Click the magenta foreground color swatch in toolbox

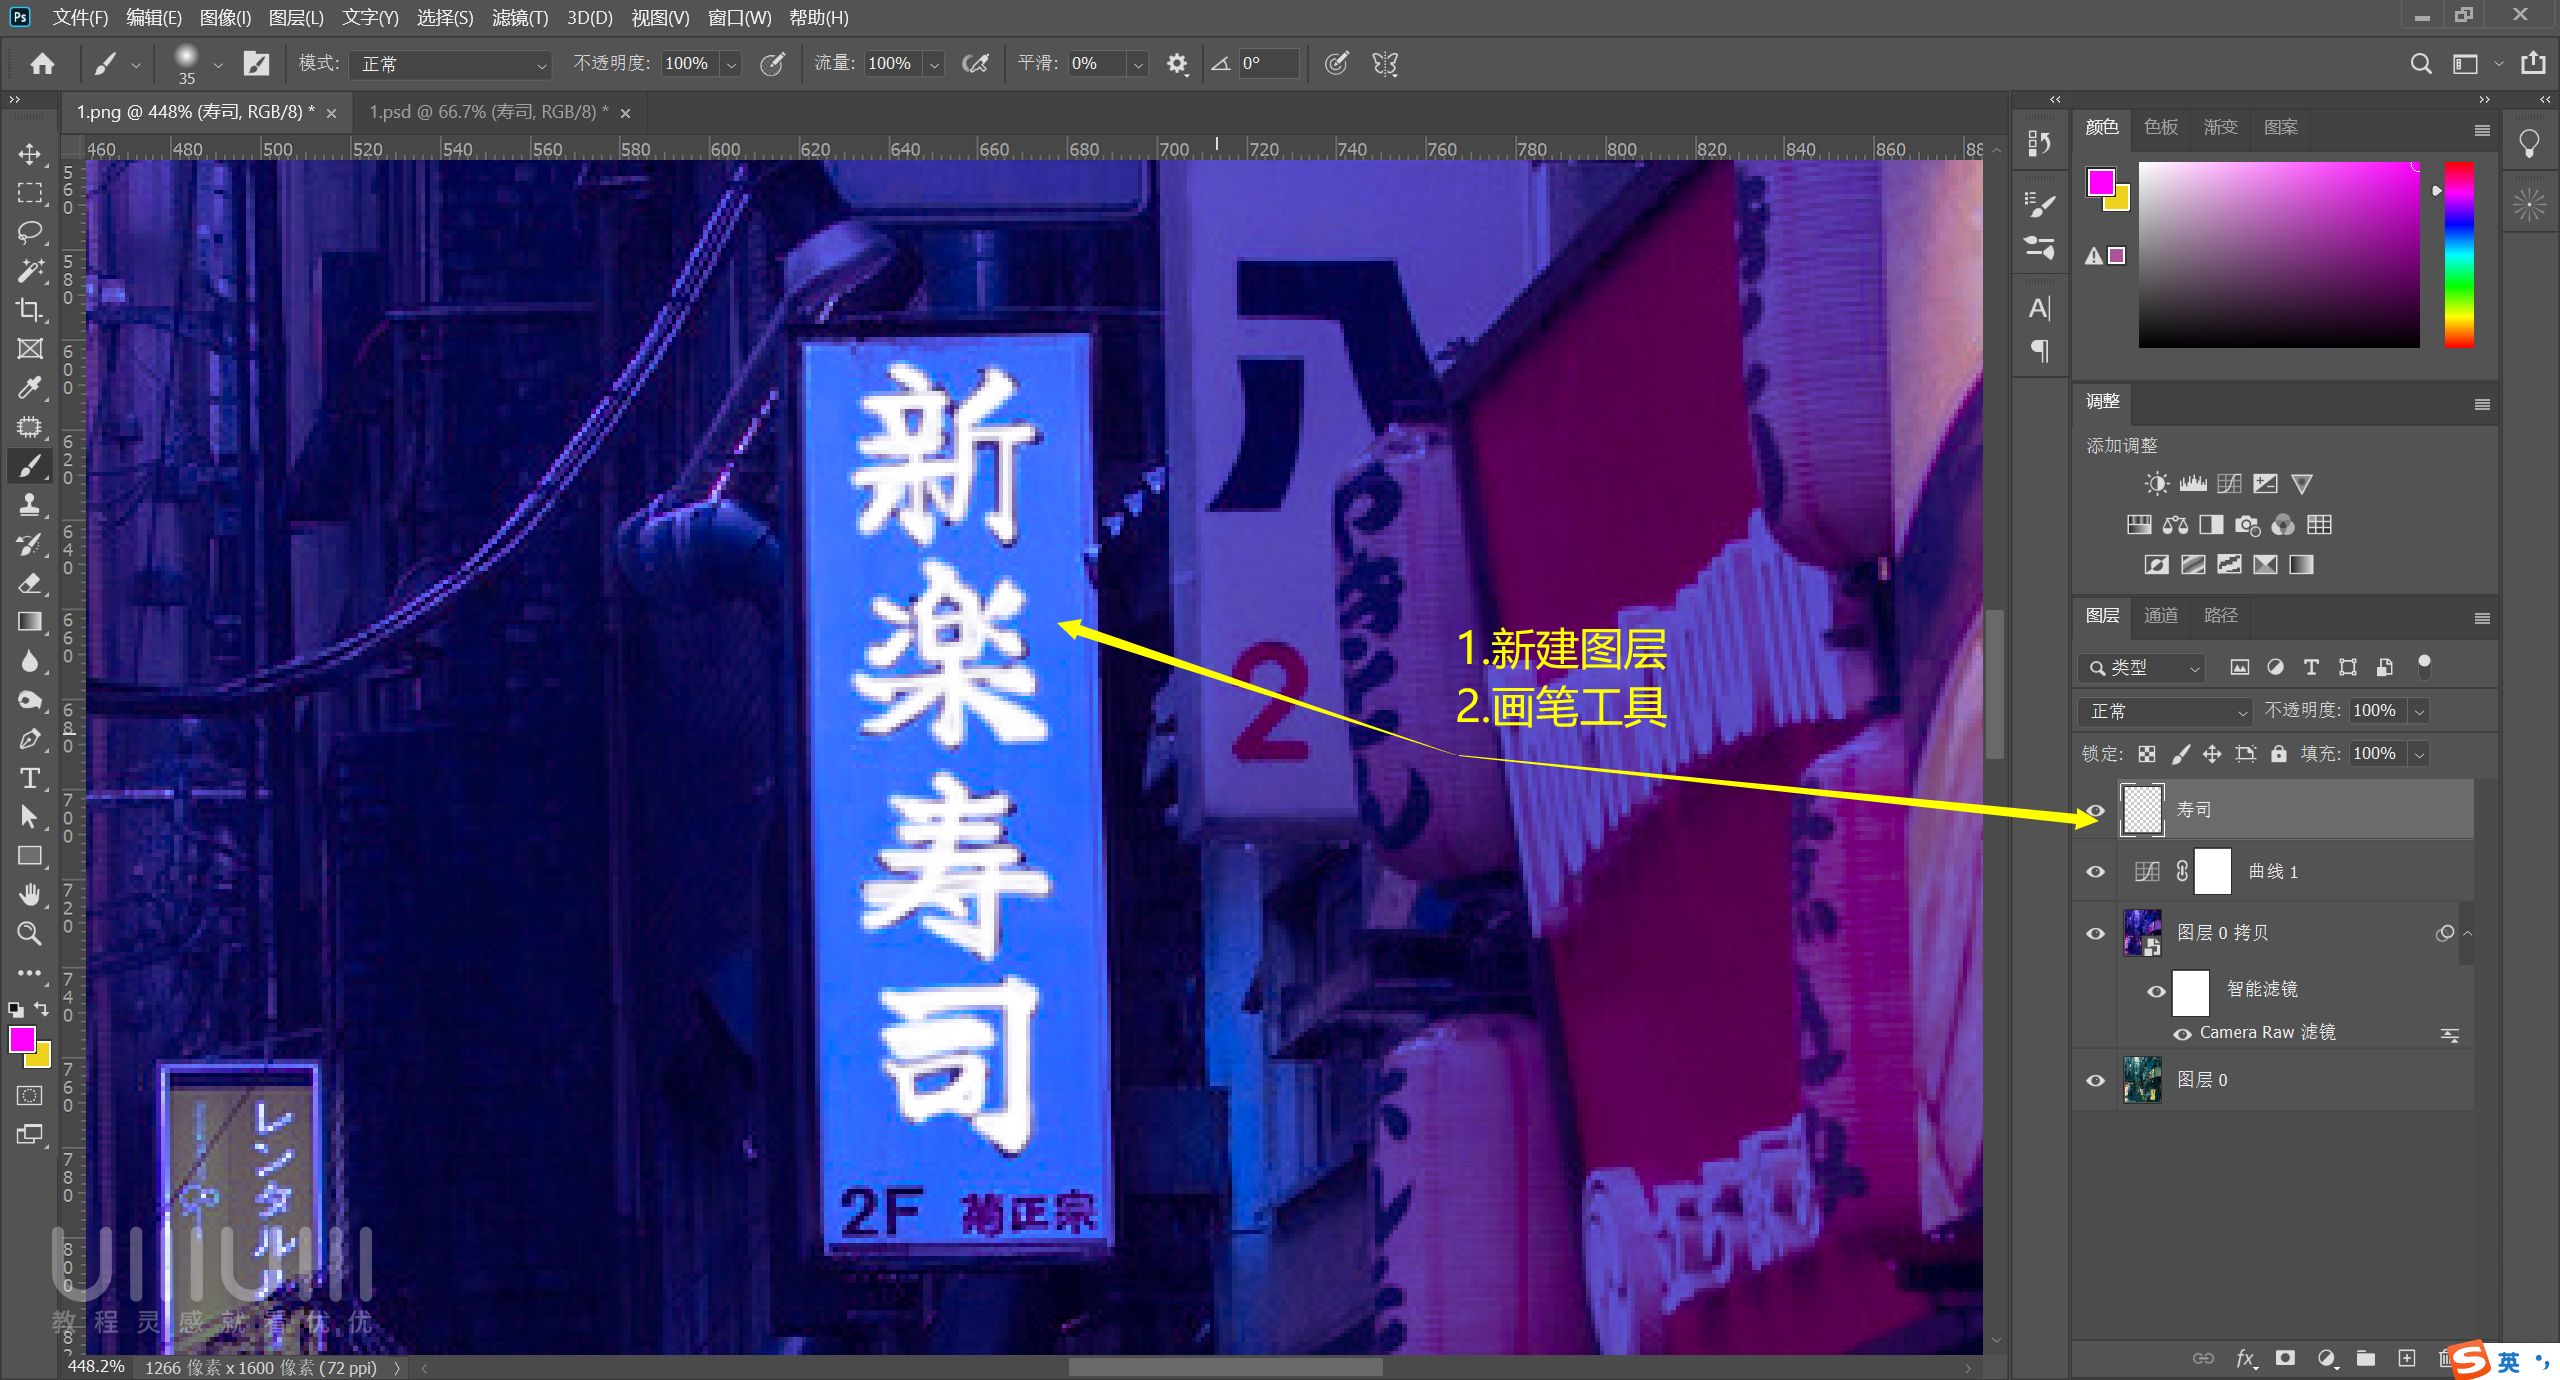tap(22, 1040)
